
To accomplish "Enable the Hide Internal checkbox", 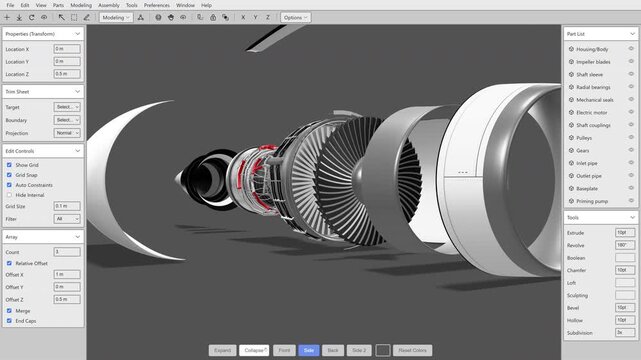I will pos(9,195).
